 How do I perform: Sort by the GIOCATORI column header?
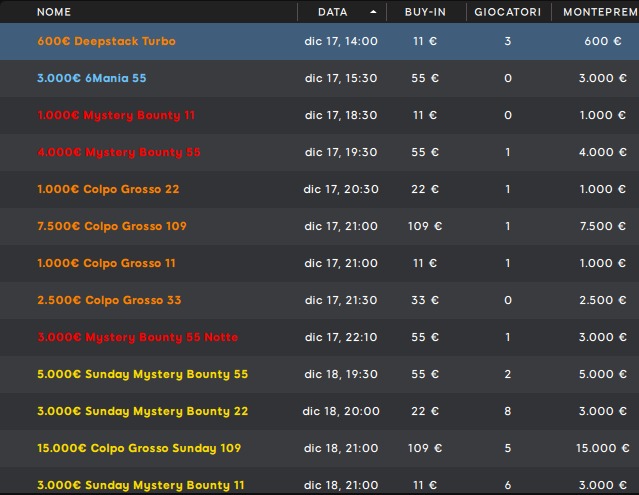tap(508, 12)
